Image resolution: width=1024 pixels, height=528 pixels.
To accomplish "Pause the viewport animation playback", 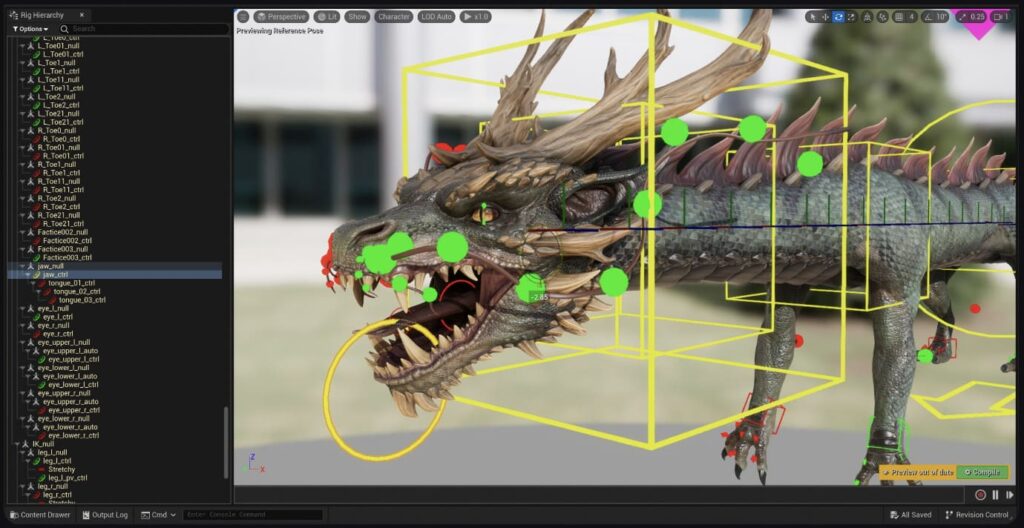I will pyautogui.click(x=995, y=495).
